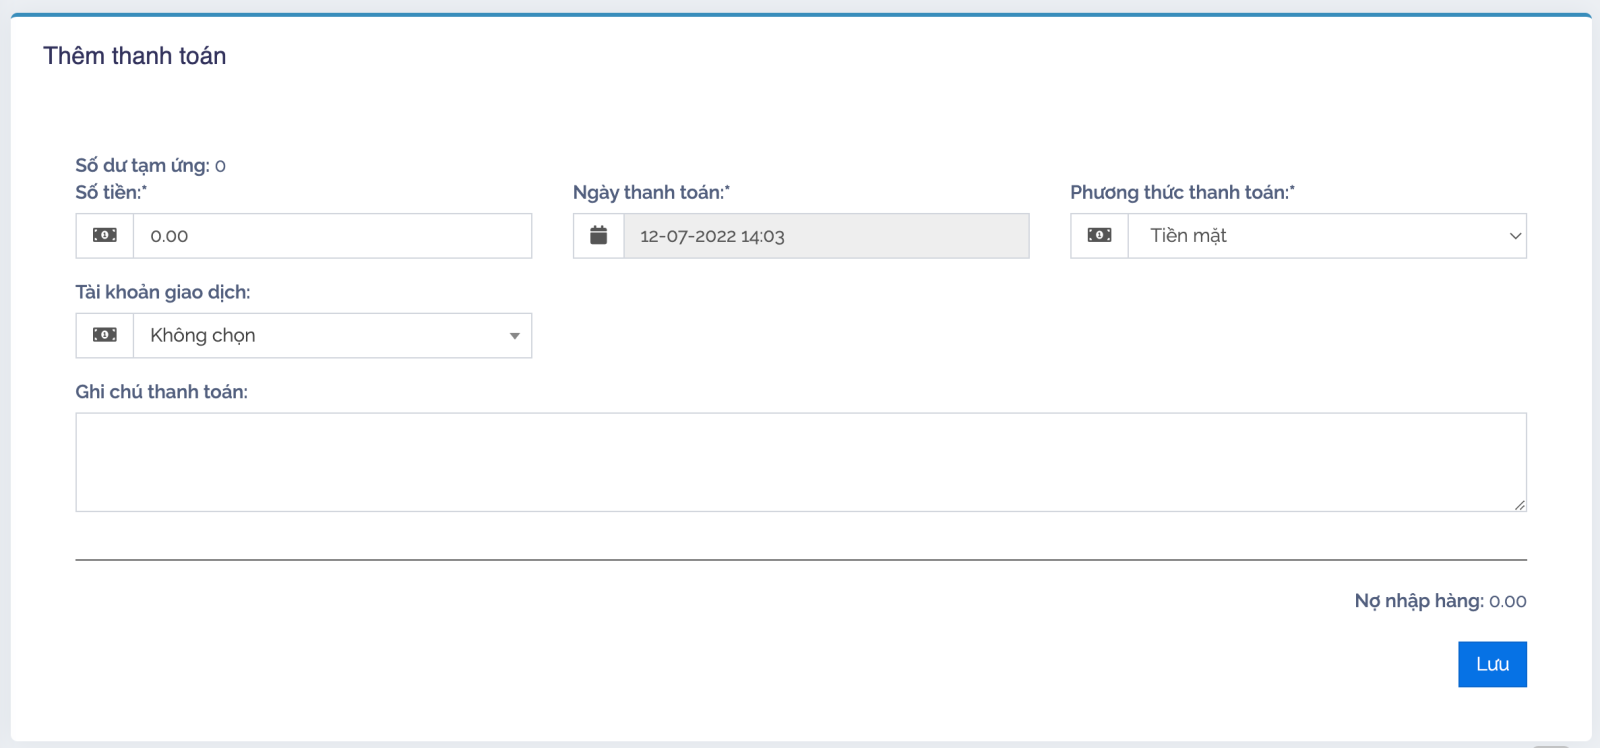Screen dimensions: 1600x748
Task: Click the Ngày thanh toán label
Action: [x=651, y=192]
